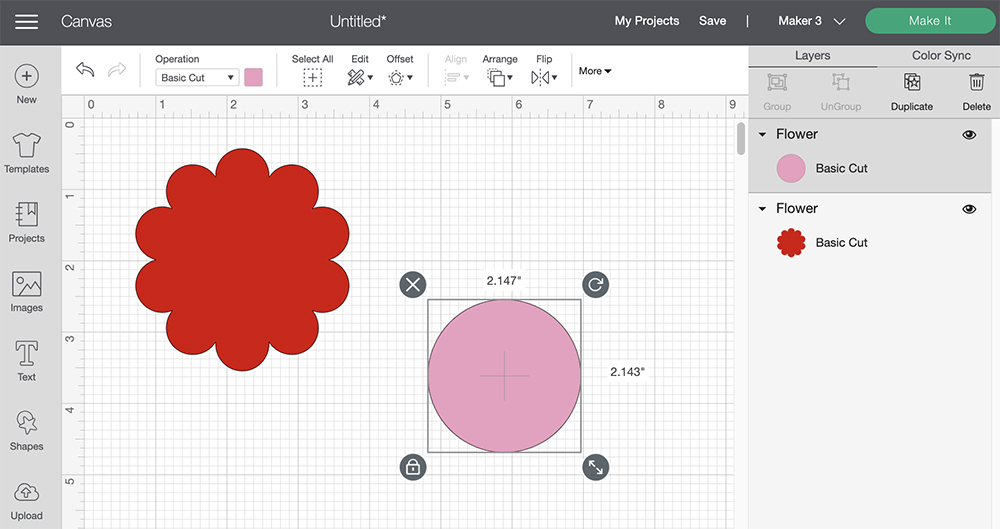This screenshot has height=529, width=1000.
Task: Open the hamburger main menu
Action: 26,22
